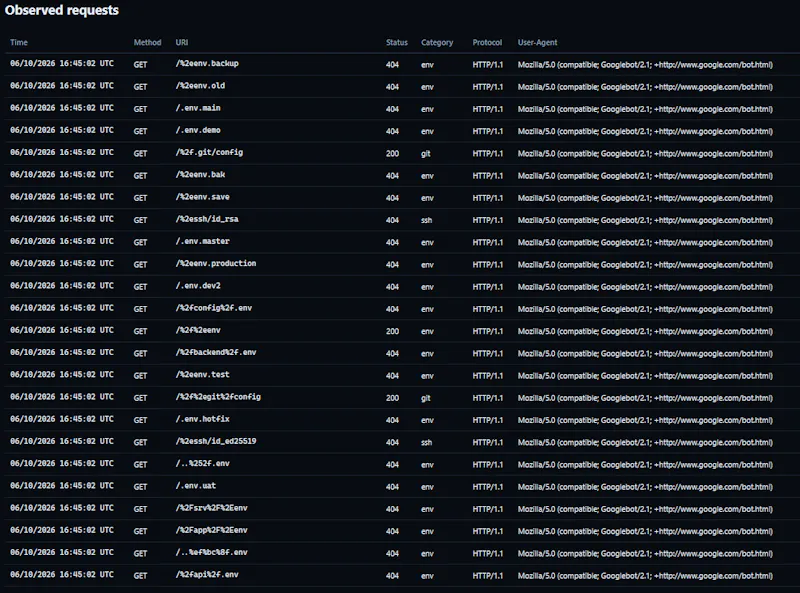Select the URI /%2f%2eenv

[198, 330]
